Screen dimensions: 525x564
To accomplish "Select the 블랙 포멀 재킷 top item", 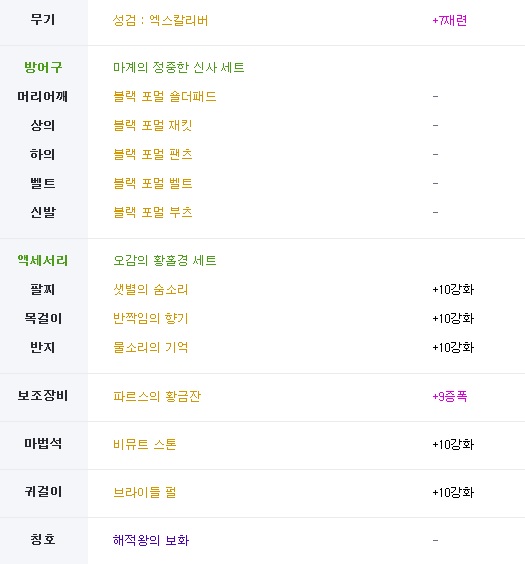I will [153, 126].
